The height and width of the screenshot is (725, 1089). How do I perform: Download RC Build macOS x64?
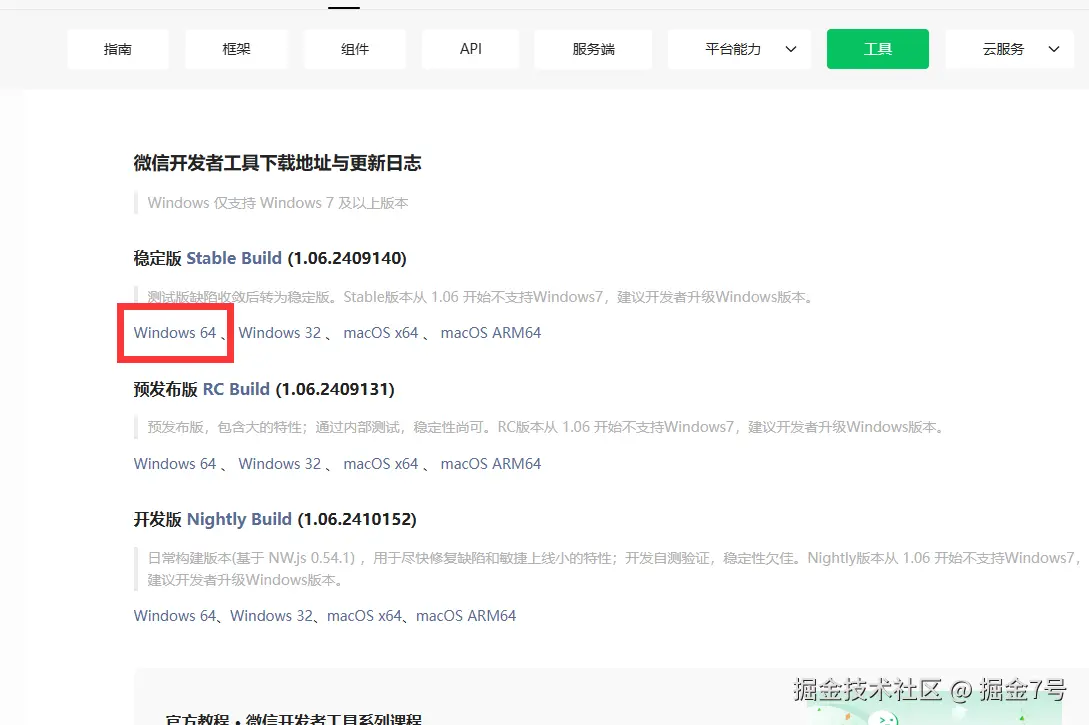pyautogui.click(x=381, y=464)
